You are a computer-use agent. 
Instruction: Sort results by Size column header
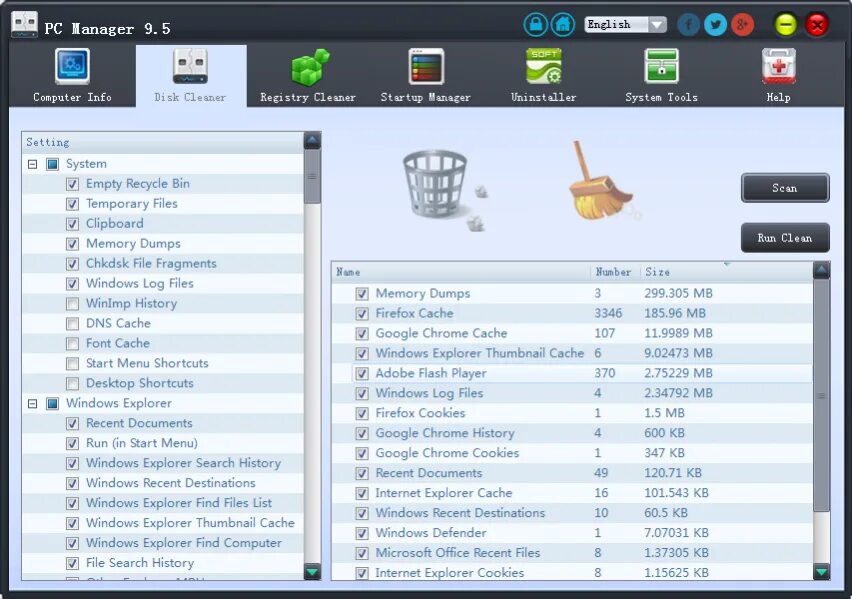pyautogui.click(x=726, y=272)
